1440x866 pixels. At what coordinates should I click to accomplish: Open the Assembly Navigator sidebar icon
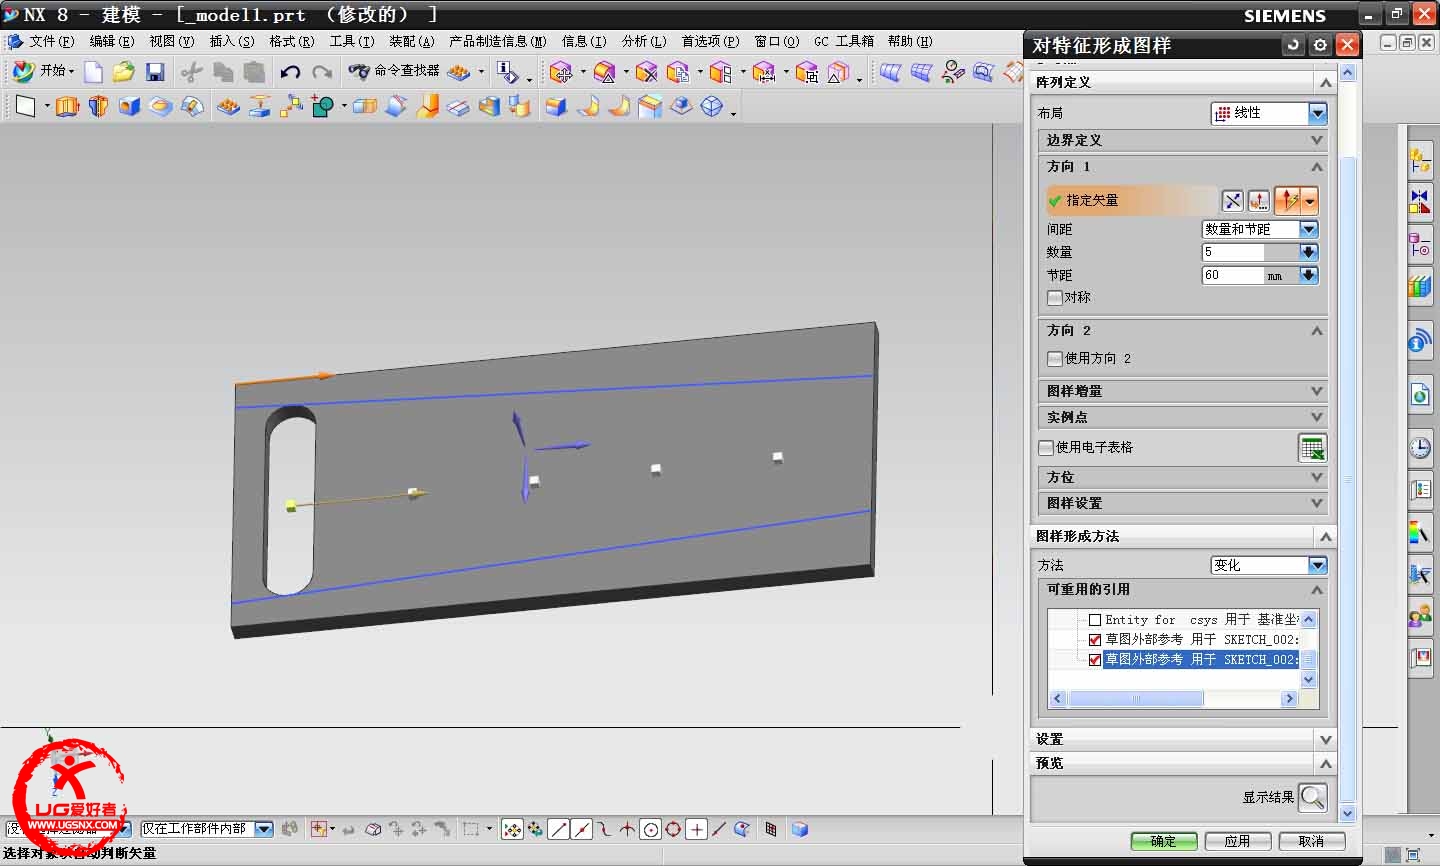[1420, 160]
